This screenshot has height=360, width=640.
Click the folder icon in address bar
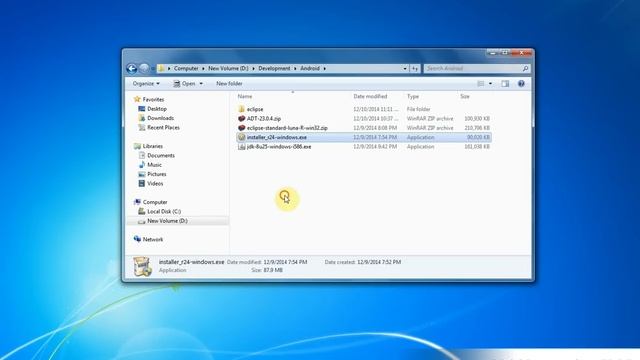point(161,69)
